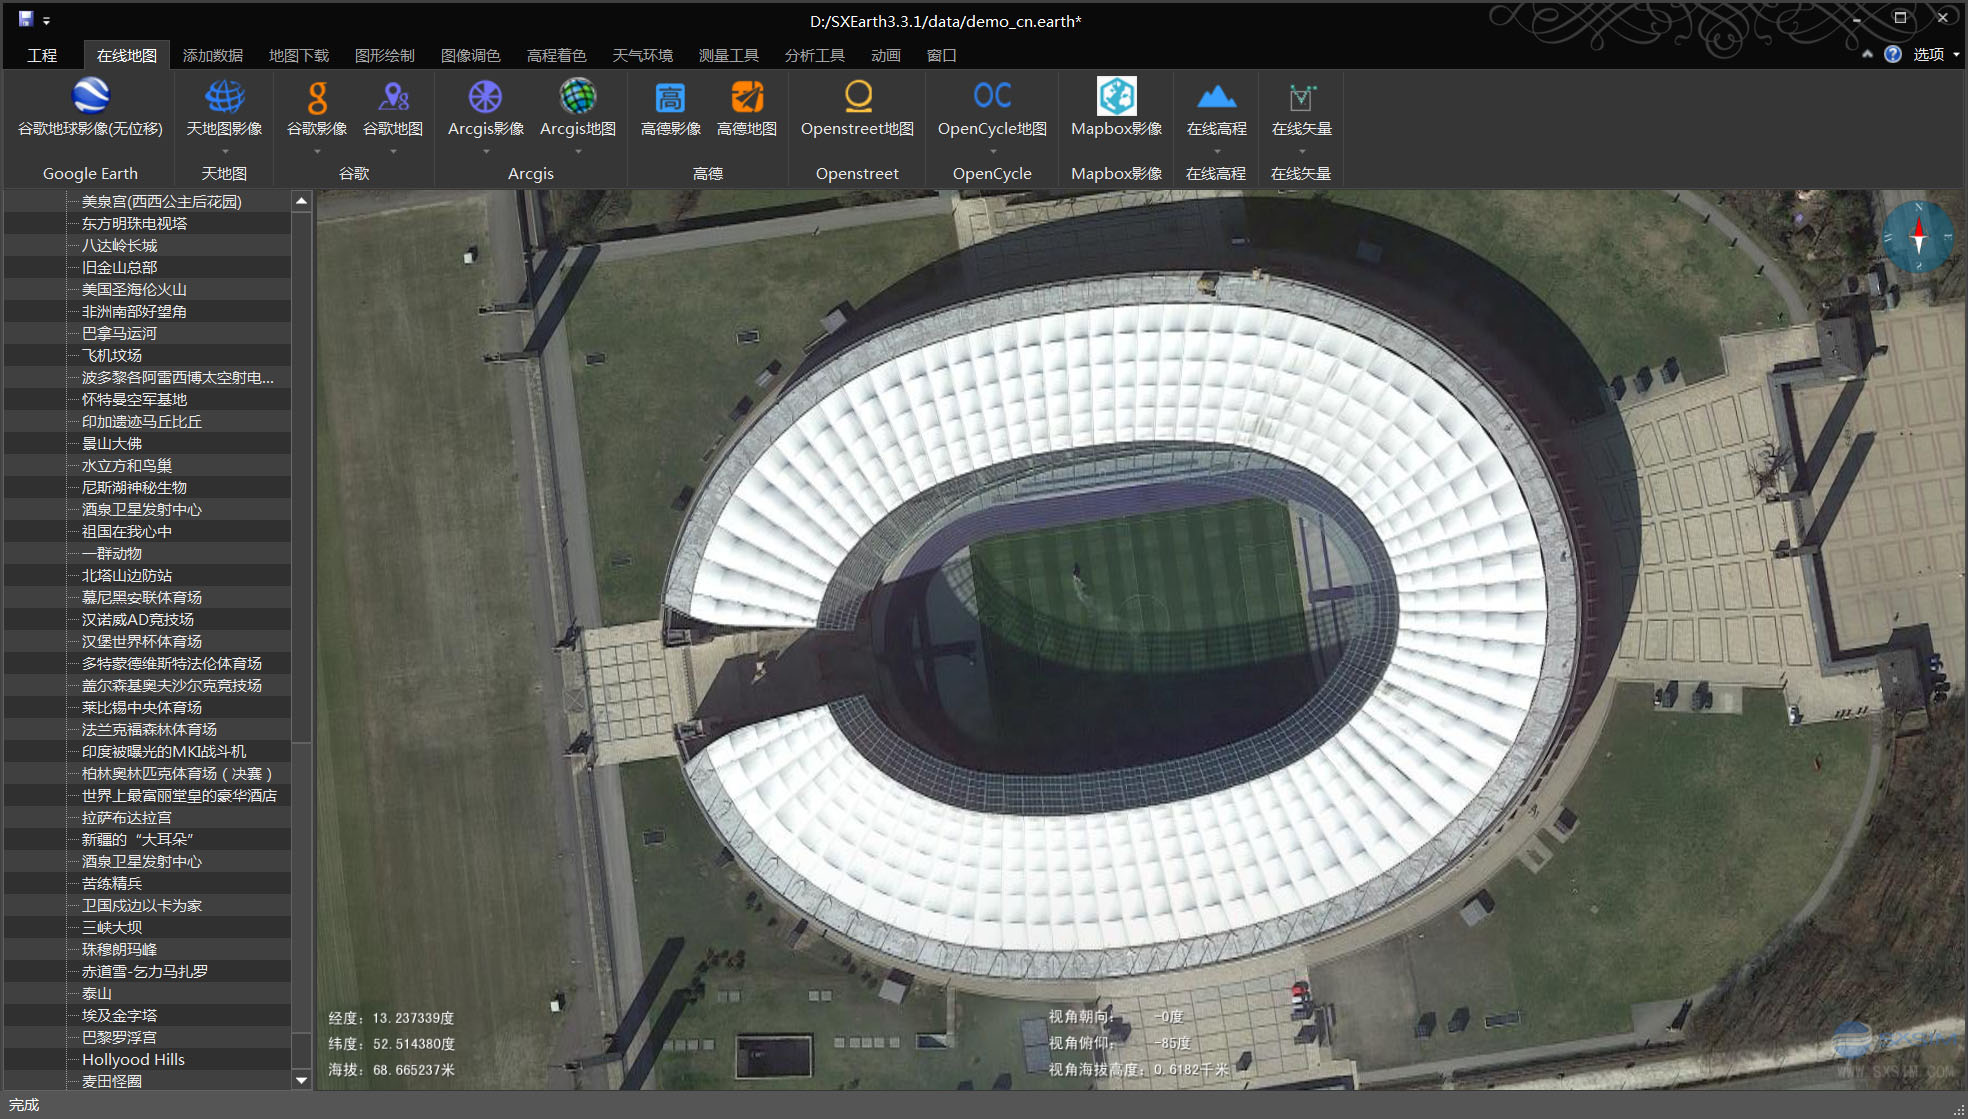1968x1119 pixels.
Task: Select the 在线地图 tab
Action: (x=127, y=55)
